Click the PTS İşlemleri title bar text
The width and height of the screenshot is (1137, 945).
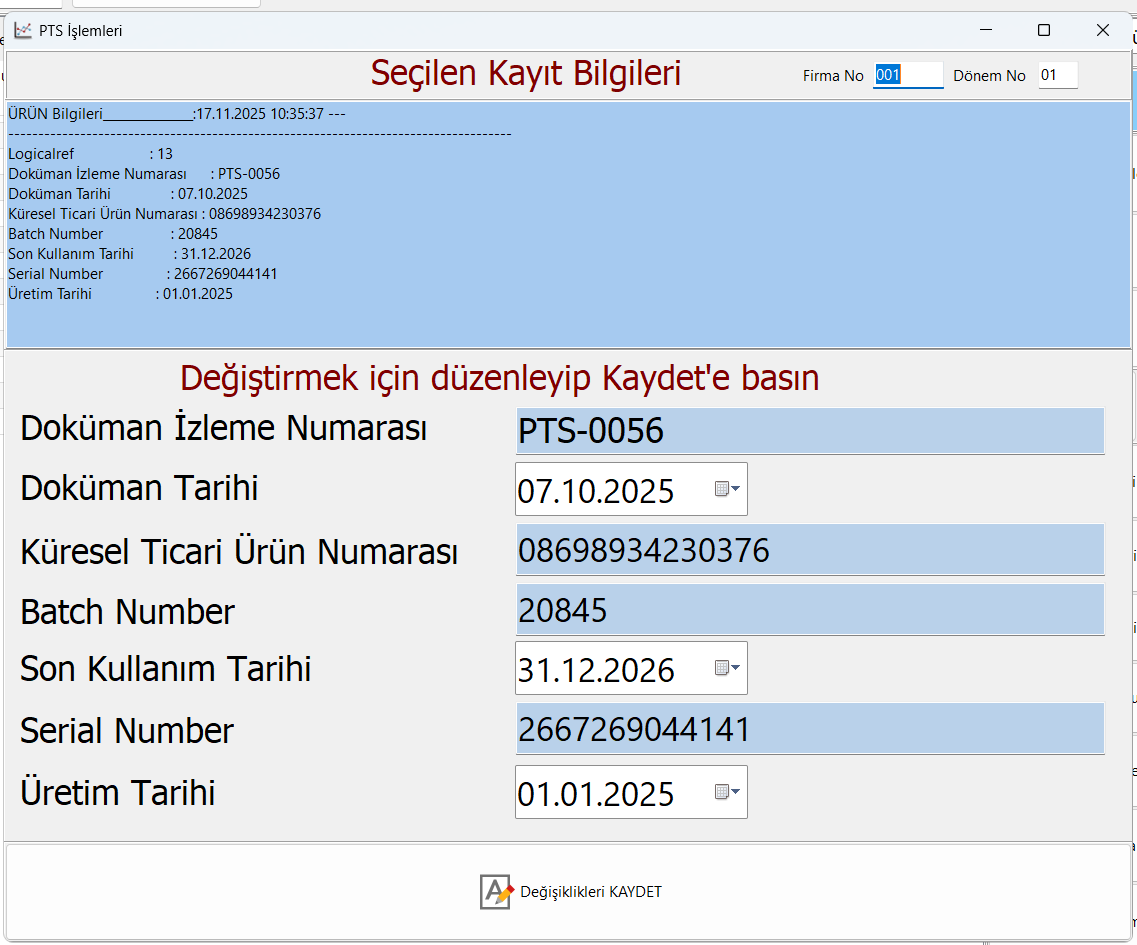coord(81,31)
